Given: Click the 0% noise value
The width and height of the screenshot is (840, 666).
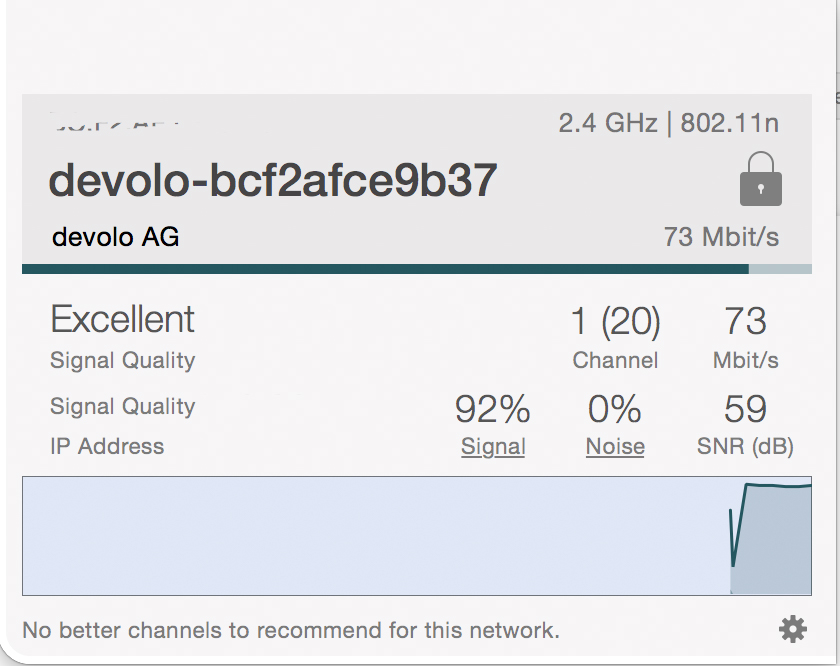Looking at the screenshot, I should 615,409.
